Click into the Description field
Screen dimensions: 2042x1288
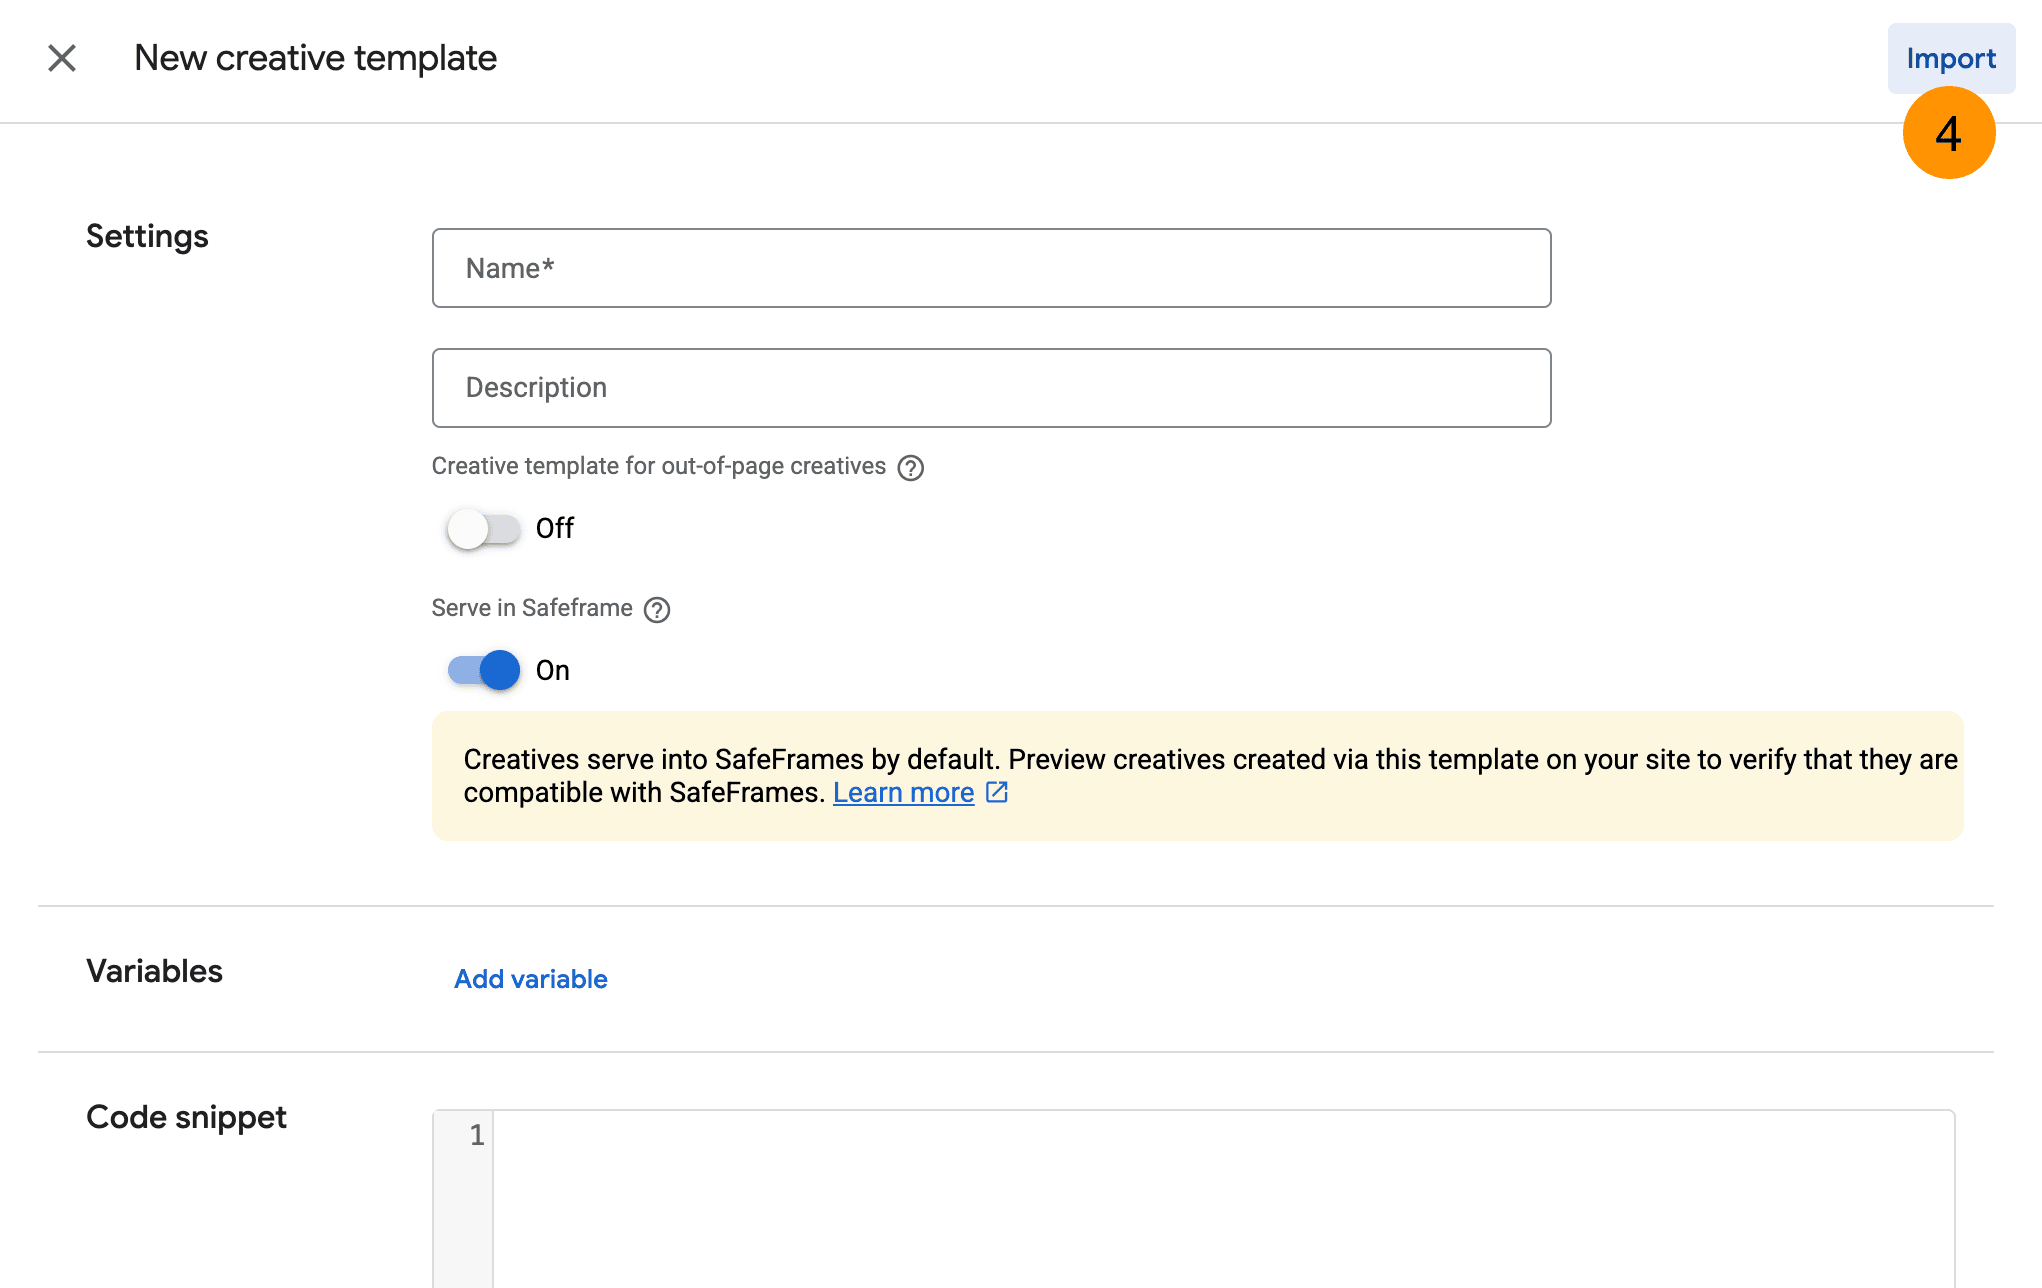click(990, 388)
